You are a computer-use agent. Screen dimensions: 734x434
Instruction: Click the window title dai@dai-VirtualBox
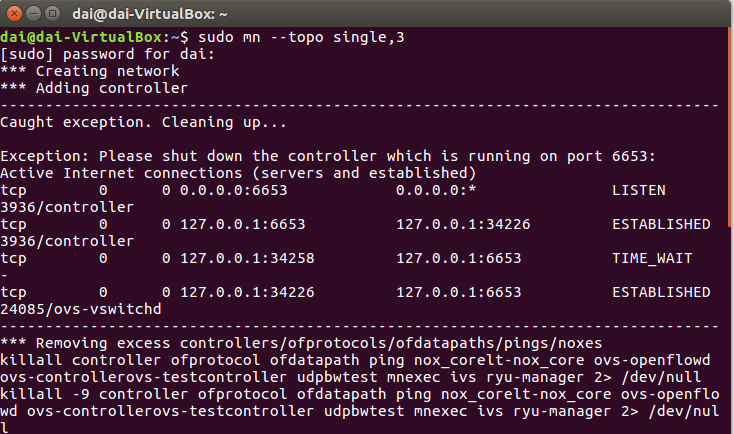tap(150, 14)
